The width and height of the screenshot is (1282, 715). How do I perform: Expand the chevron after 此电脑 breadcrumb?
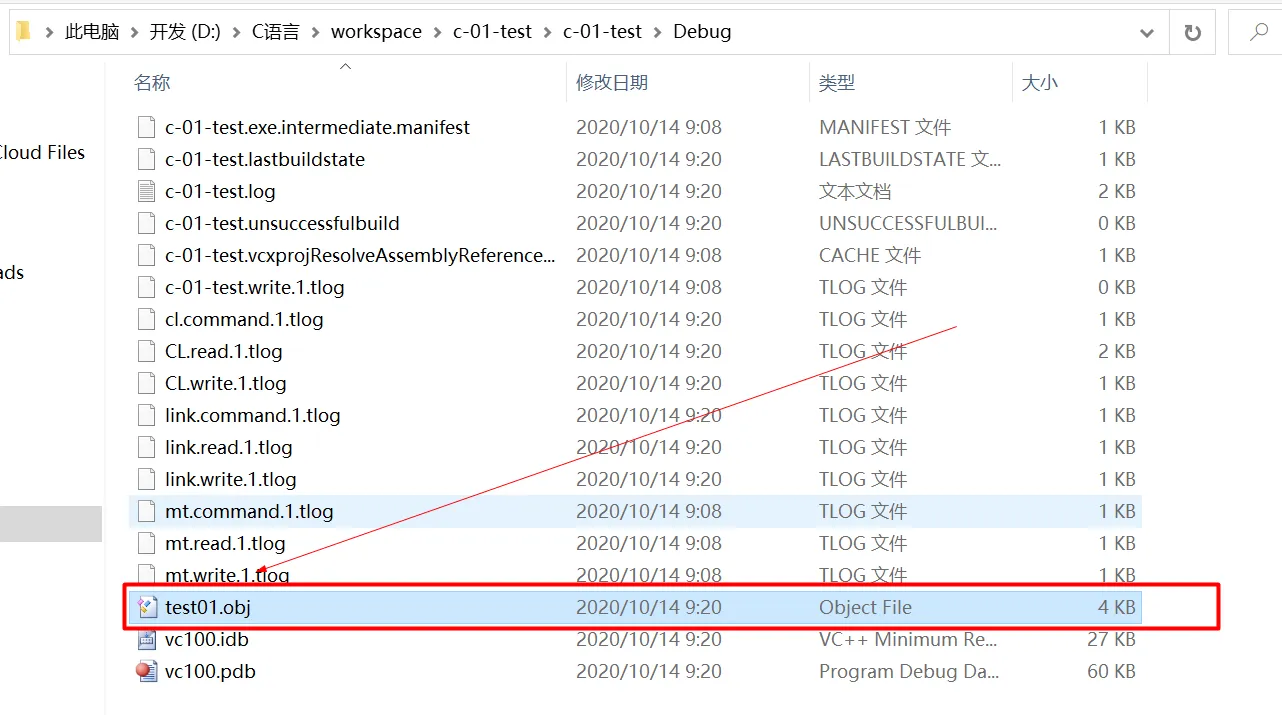(135, 32)
